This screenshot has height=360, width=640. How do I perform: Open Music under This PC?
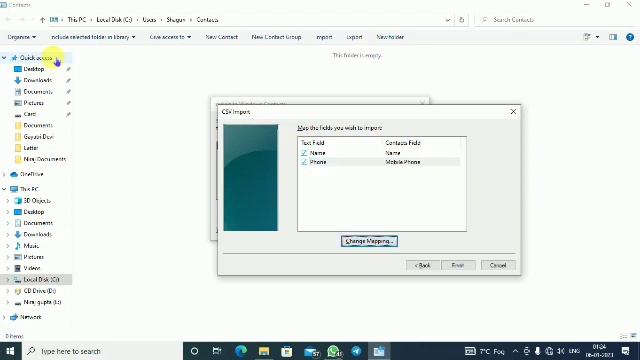coord(31,246)
